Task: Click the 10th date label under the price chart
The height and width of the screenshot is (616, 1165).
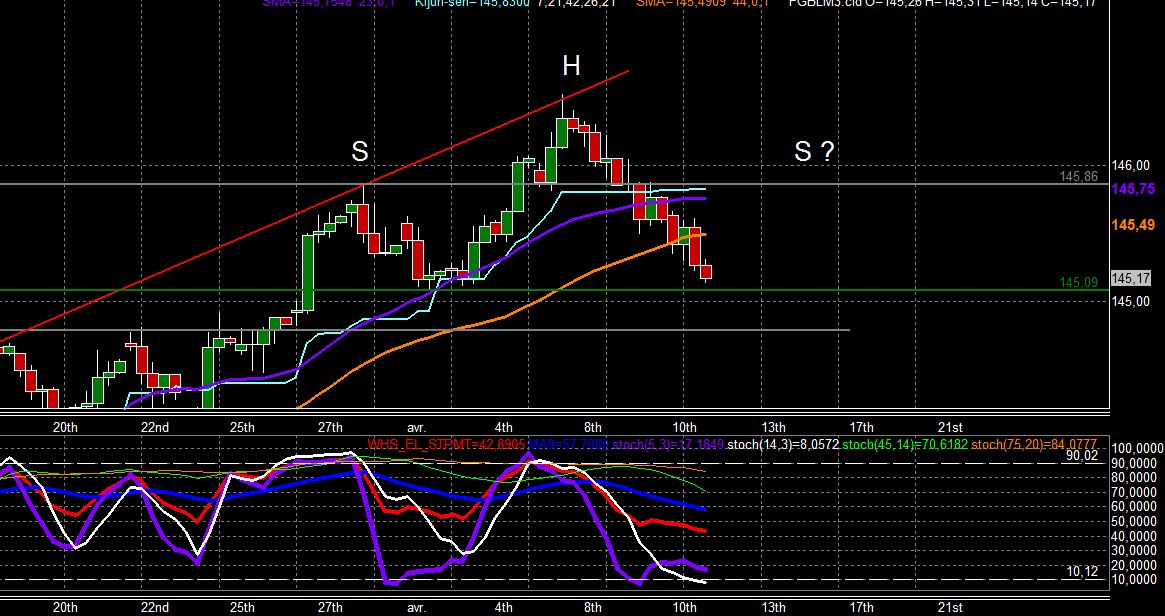Action: point(684,427)
